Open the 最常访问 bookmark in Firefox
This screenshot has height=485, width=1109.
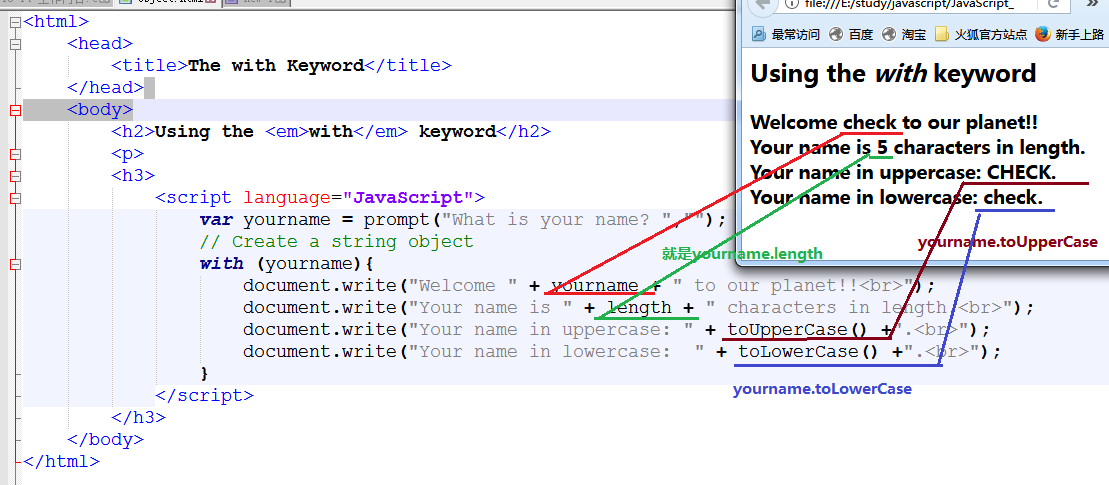tap(785, 34)
